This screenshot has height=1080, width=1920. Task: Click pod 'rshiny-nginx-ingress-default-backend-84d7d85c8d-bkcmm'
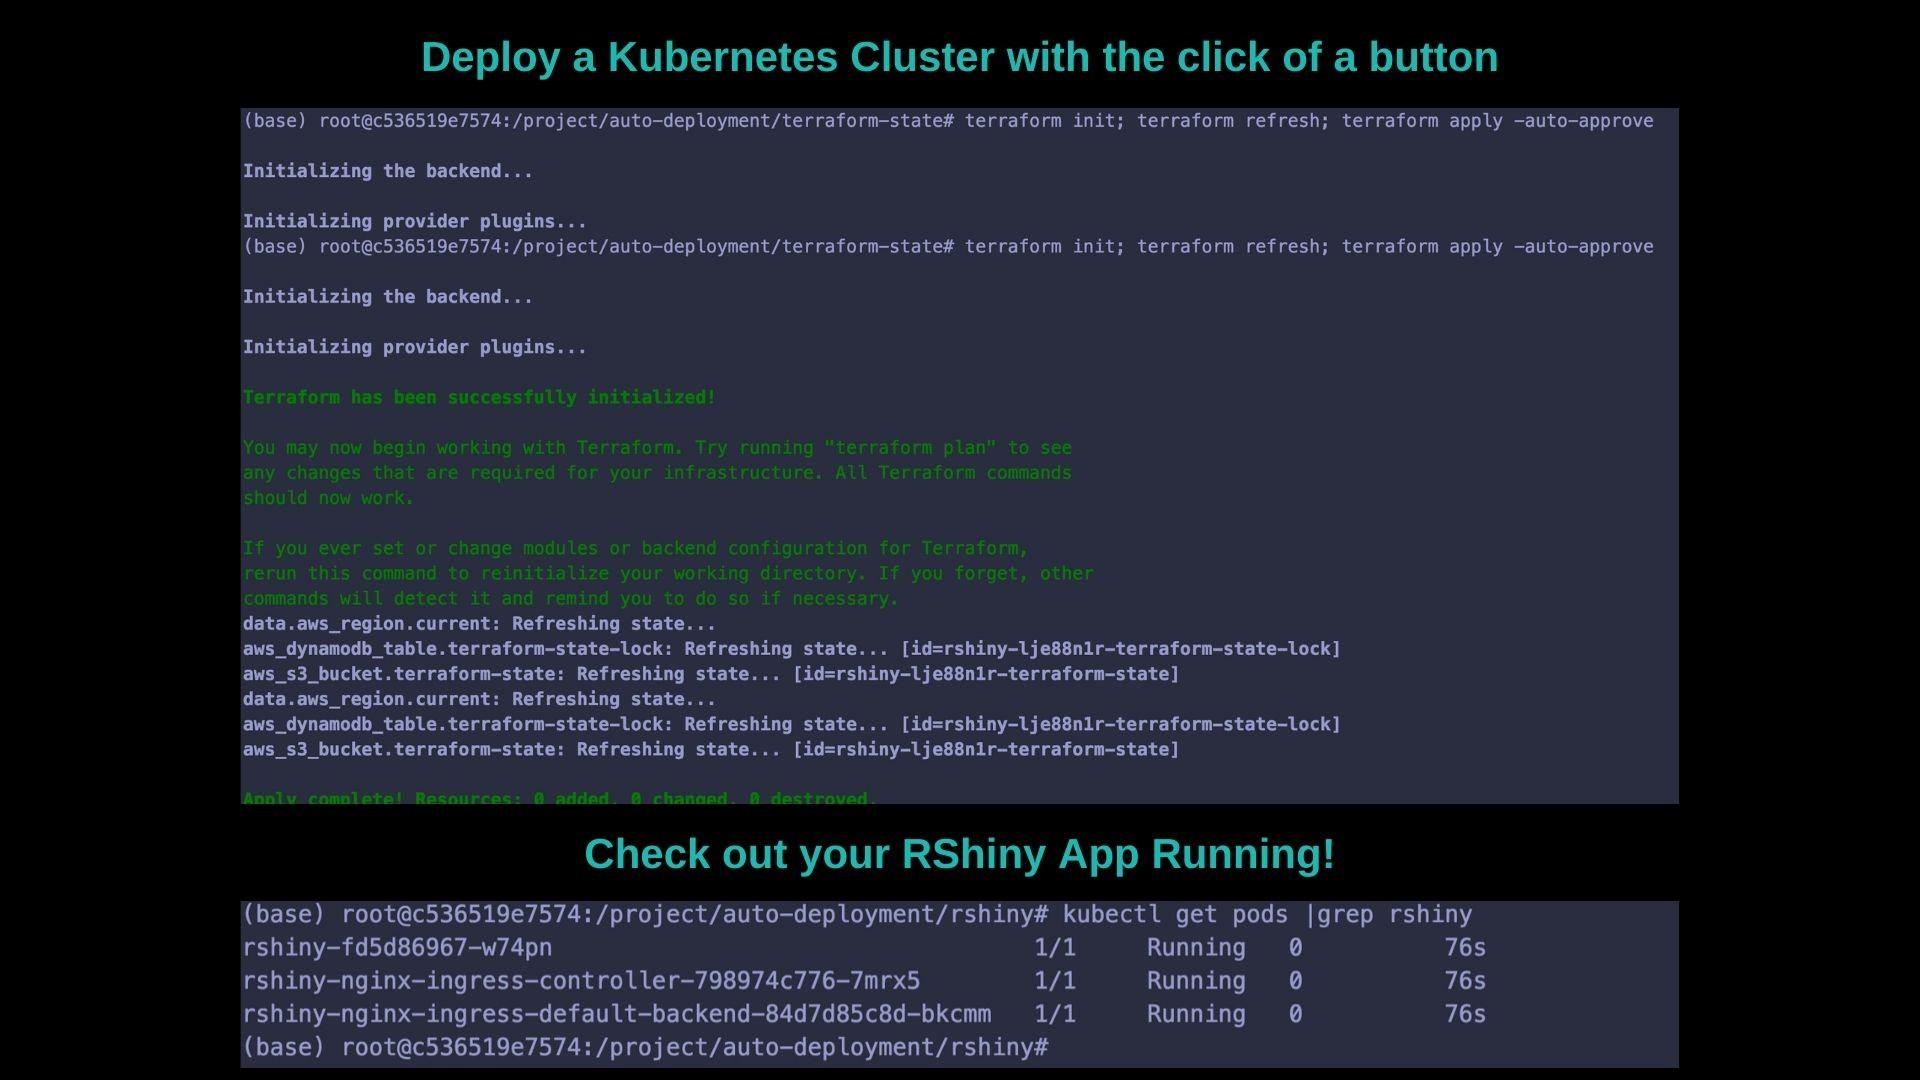click(617, 1014)
